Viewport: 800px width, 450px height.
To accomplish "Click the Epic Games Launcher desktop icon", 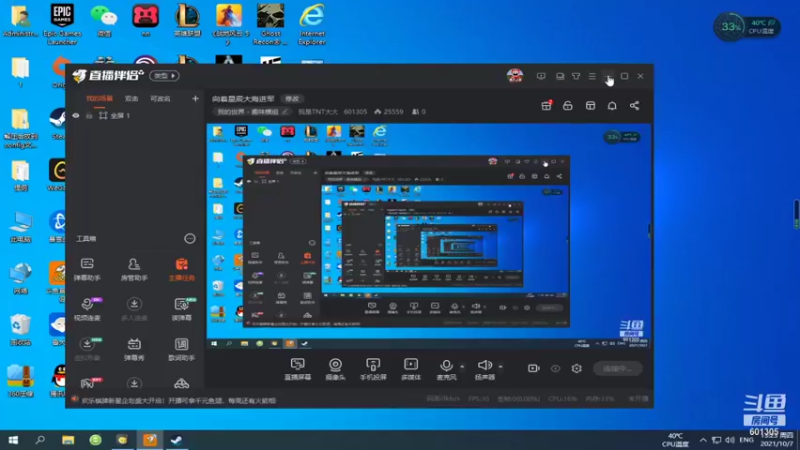I will 62,24.
